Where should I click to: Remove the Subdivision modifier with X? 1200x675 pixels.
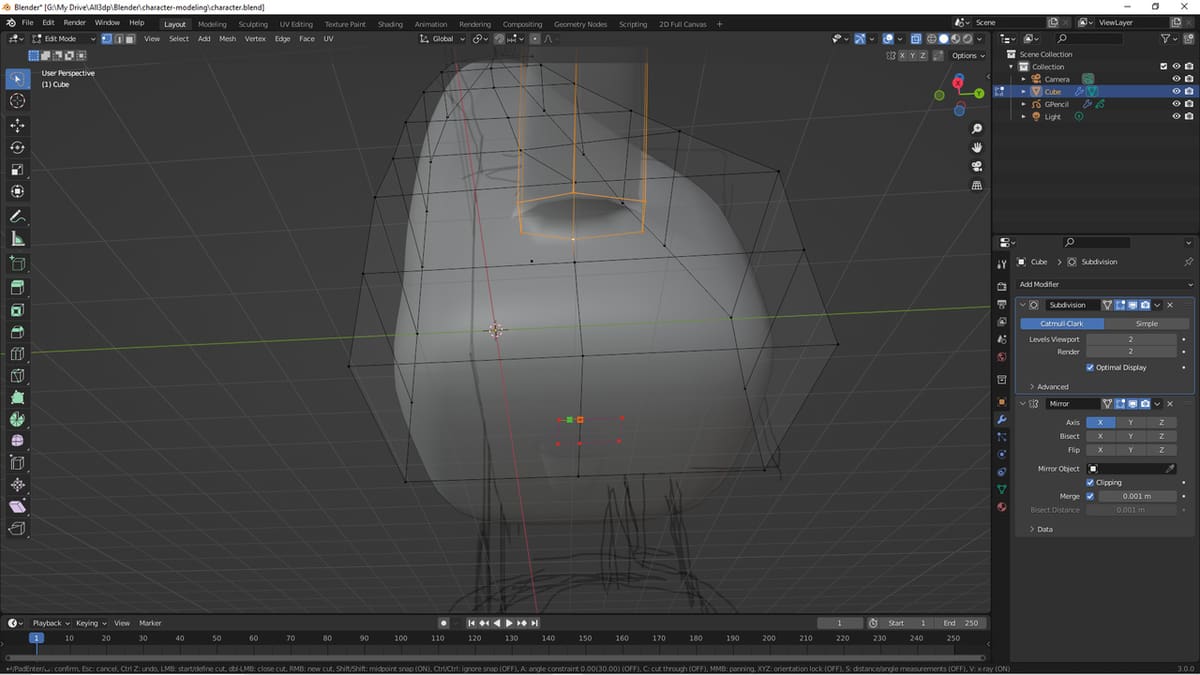pos(1170,305)
